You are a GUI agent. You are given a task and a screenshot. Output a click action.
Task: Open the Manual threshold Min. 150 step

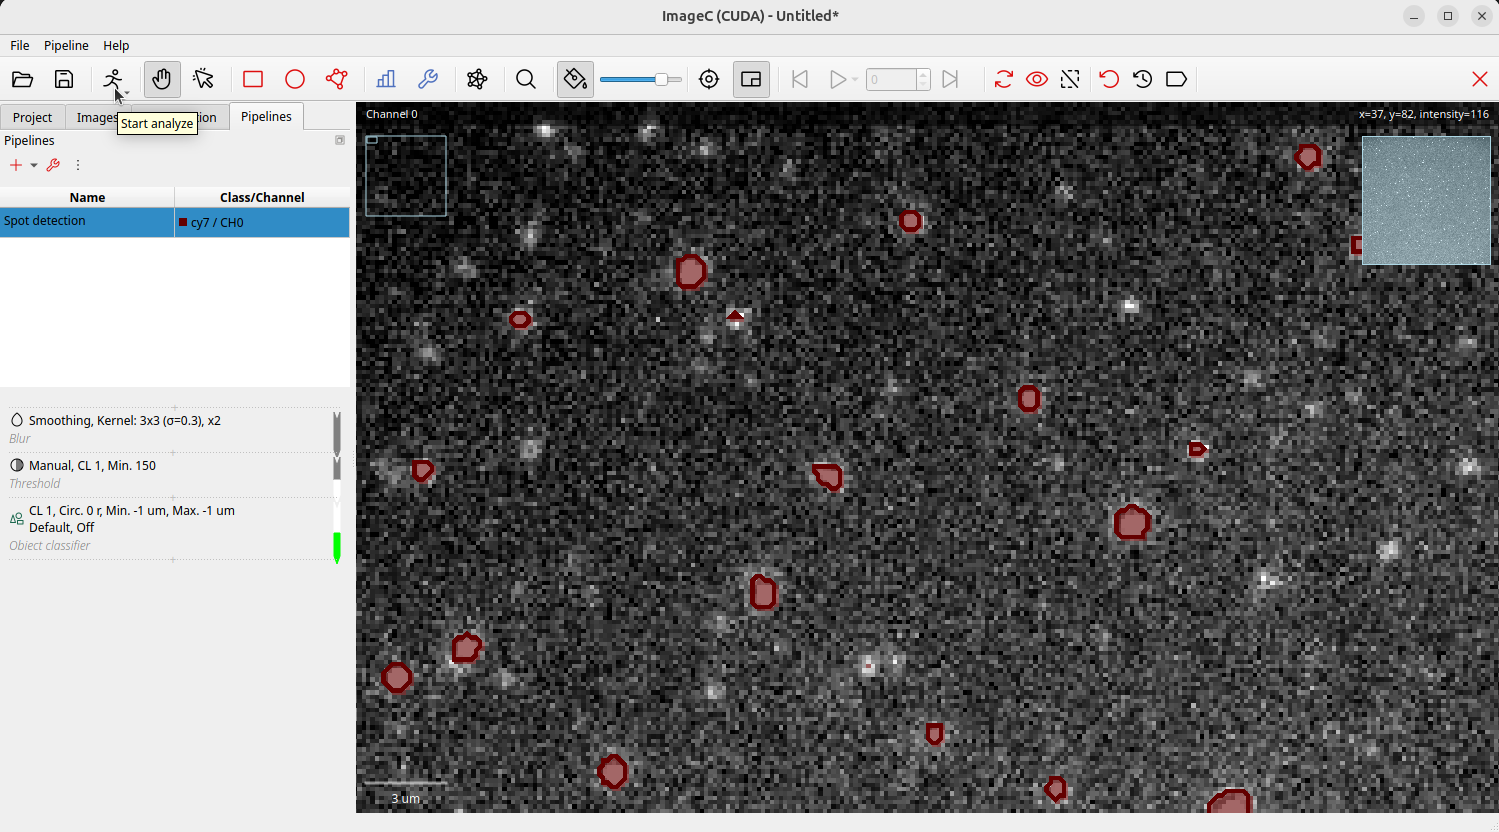pyautogui.click(x=92, y=466)
